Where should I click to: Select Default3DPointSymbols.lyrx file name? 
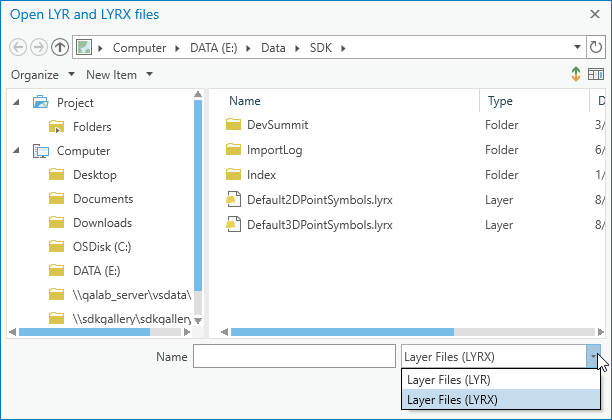(x=320, y=225)
